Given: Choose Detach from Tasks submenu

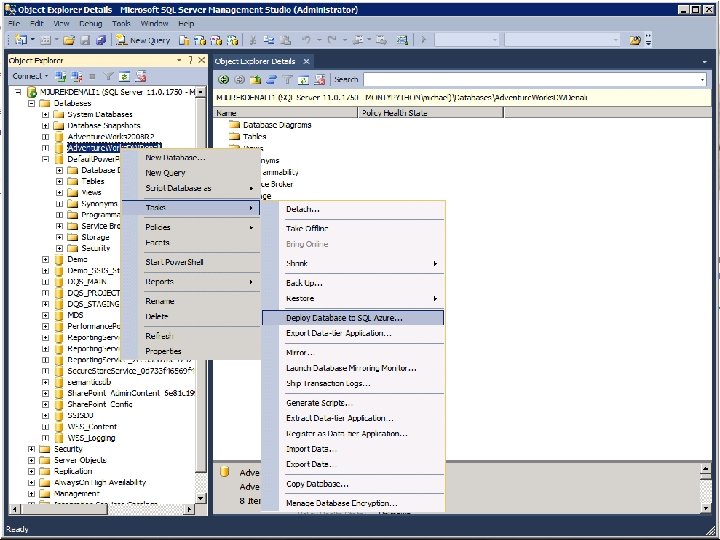Looking at the screenshot, I should [x=353, y=209].
